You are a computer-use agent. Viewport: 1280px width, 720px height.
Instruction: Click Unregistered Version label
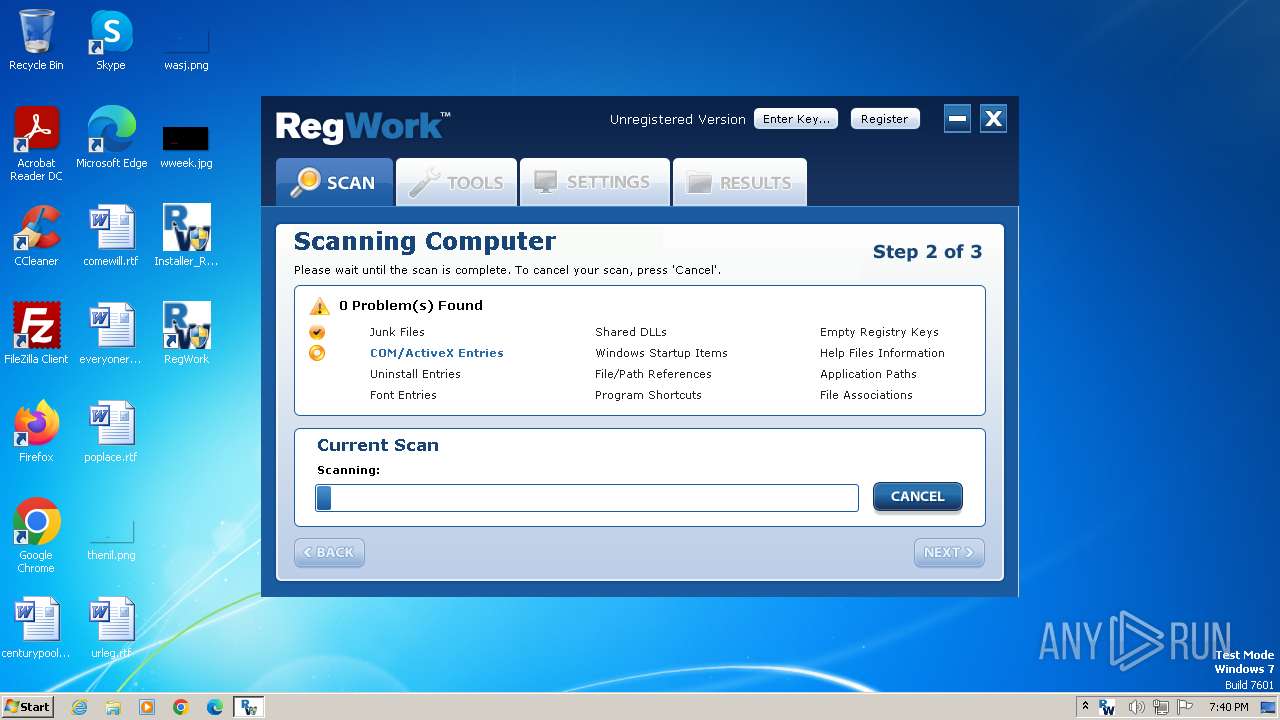[678, 119]
